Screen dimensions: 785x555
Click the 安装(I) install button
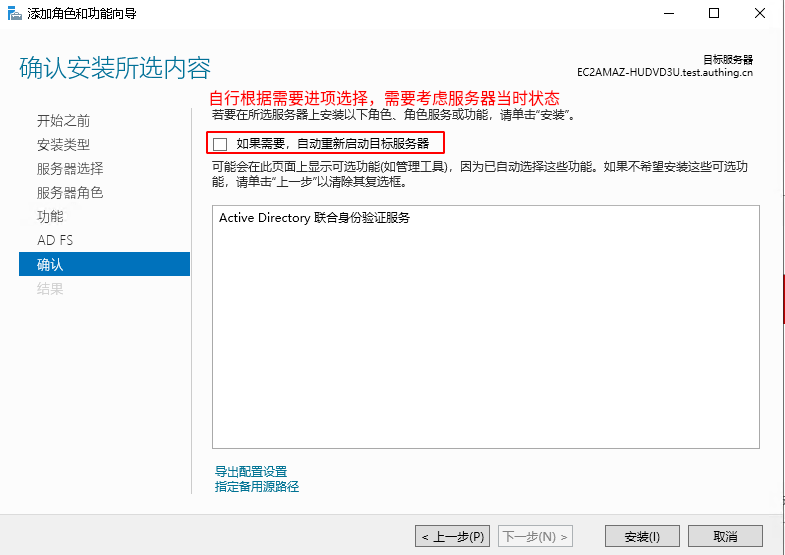[x=642, y=536]
